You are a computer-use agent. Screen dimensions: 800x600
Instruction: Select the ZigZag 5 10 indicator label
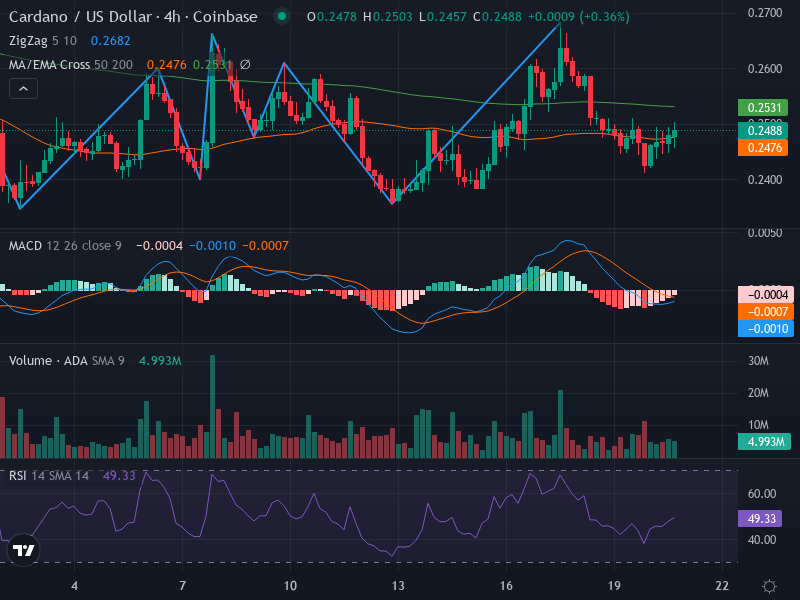43,41
